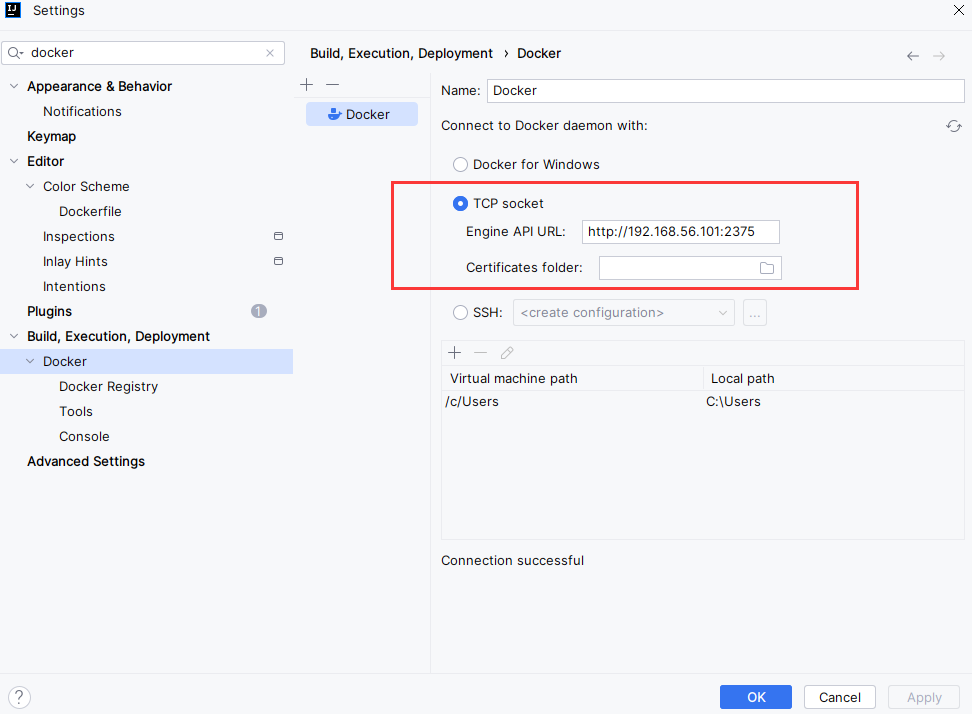This screenshot has height=714, width=972.
Task: Click the clear search field X icon
Action: pos(270,53)
